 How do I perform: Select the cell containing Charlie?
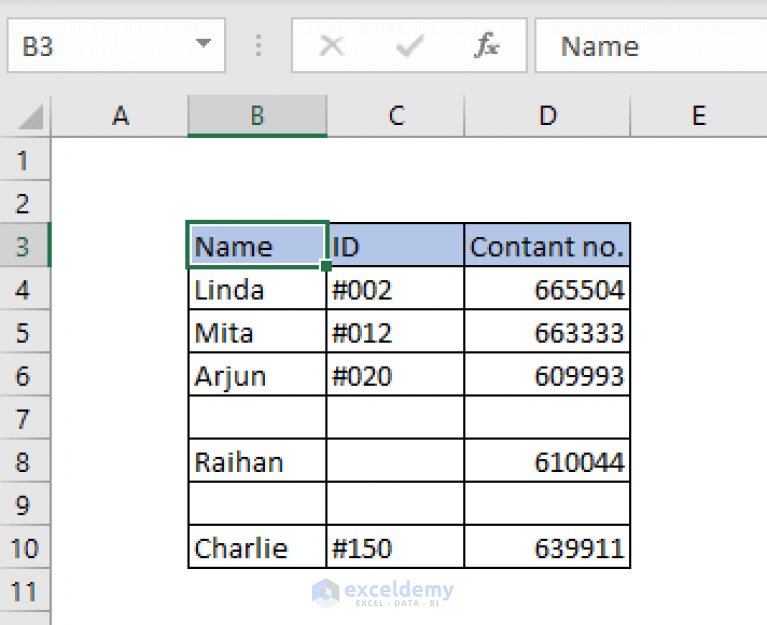click(x=257, y=546)
